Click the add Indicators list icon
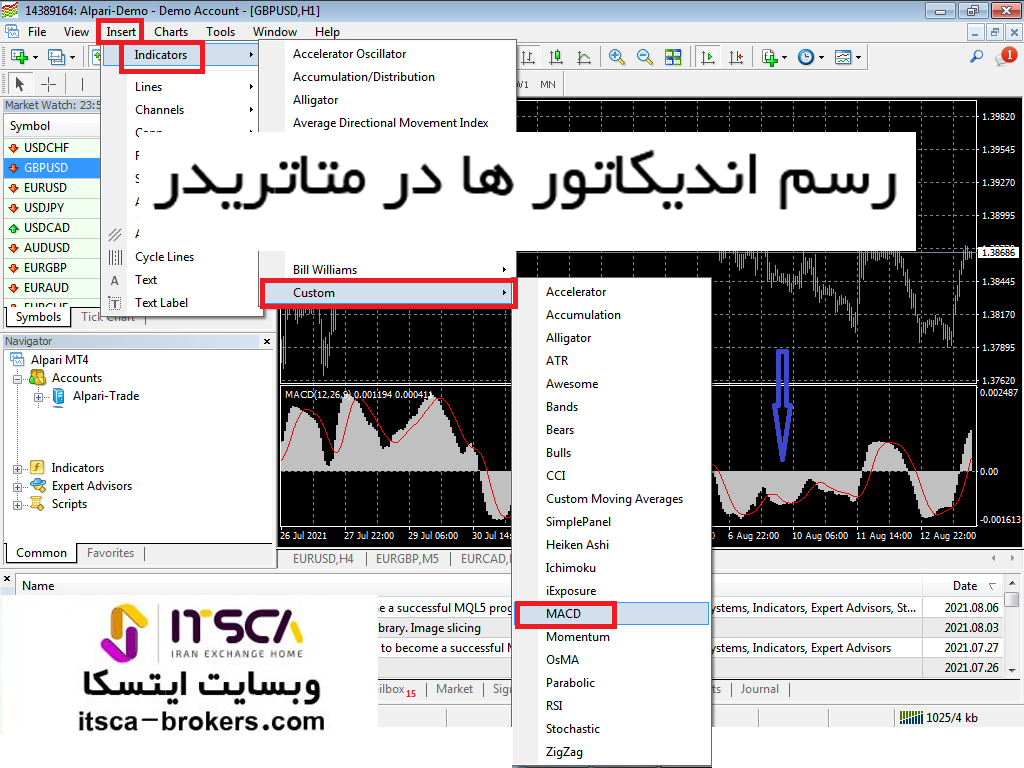Image resolution: width=1024 pixels, height=768 pixels. click(x=770, y=57)
